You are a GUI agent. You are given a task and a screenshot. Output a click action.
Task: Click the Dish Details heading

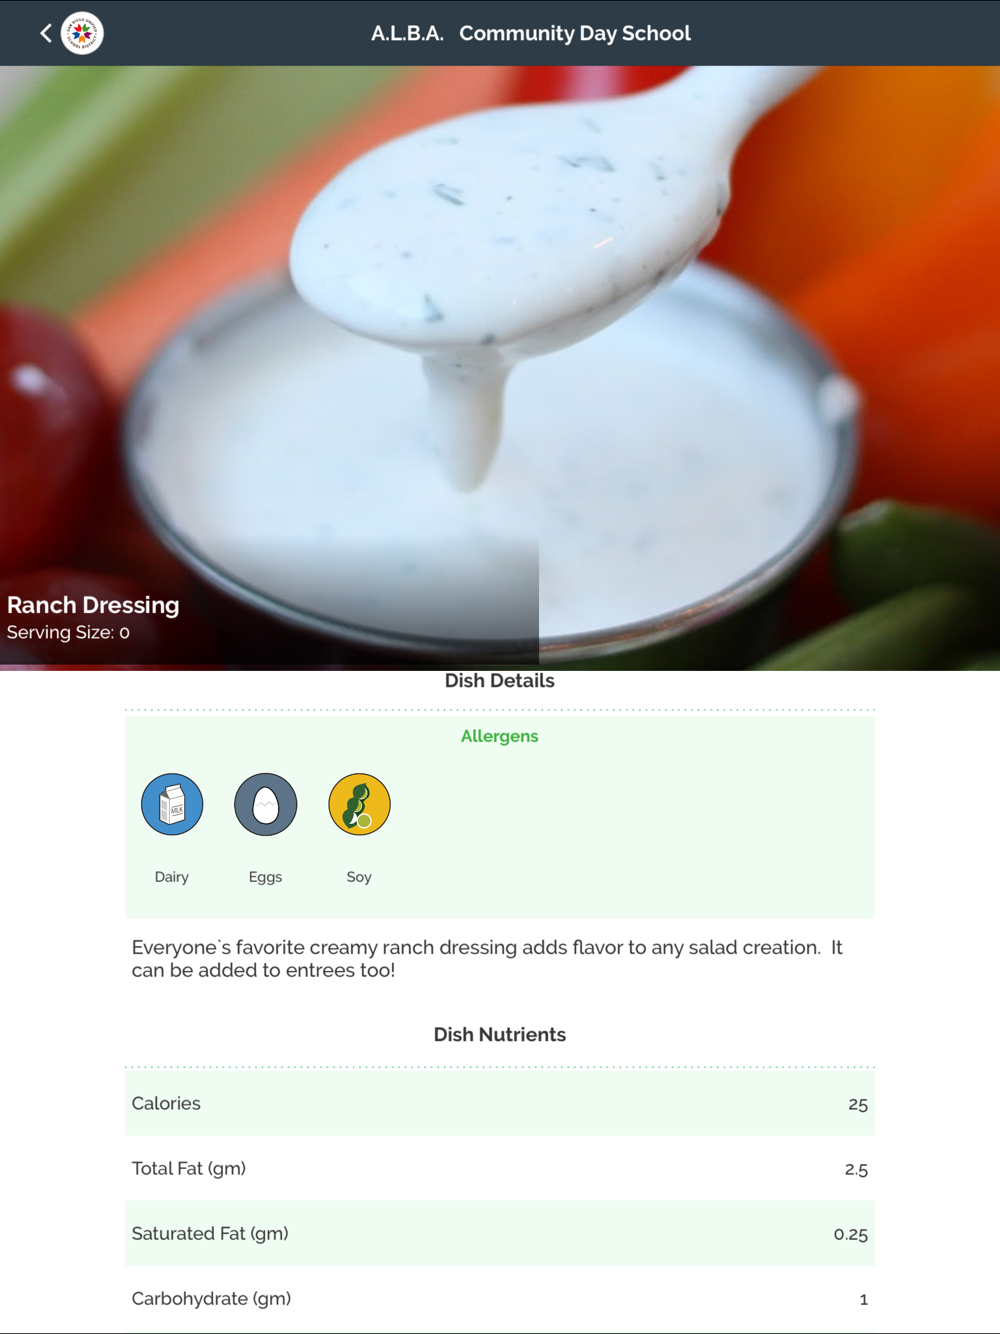(x=499, y=681)
